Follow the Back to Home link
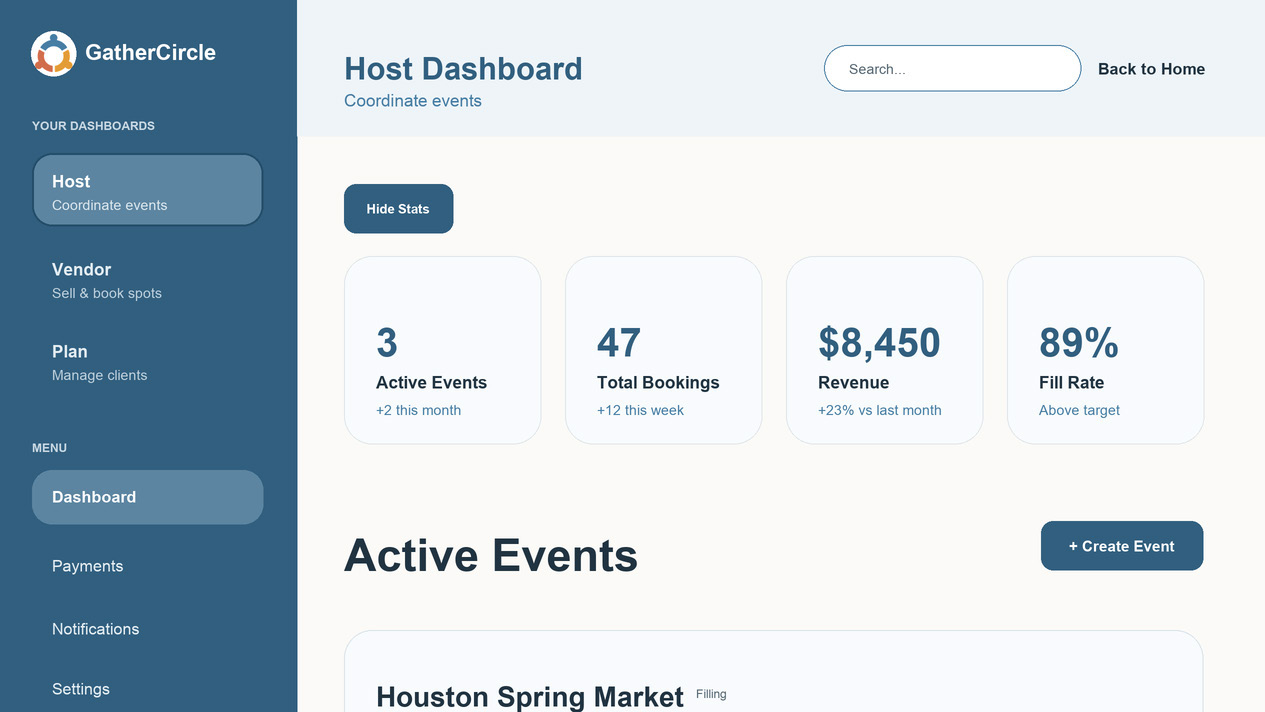The width and height of the screenshot is (1265, 712). pyautogui.click(x=1151, y=69)
